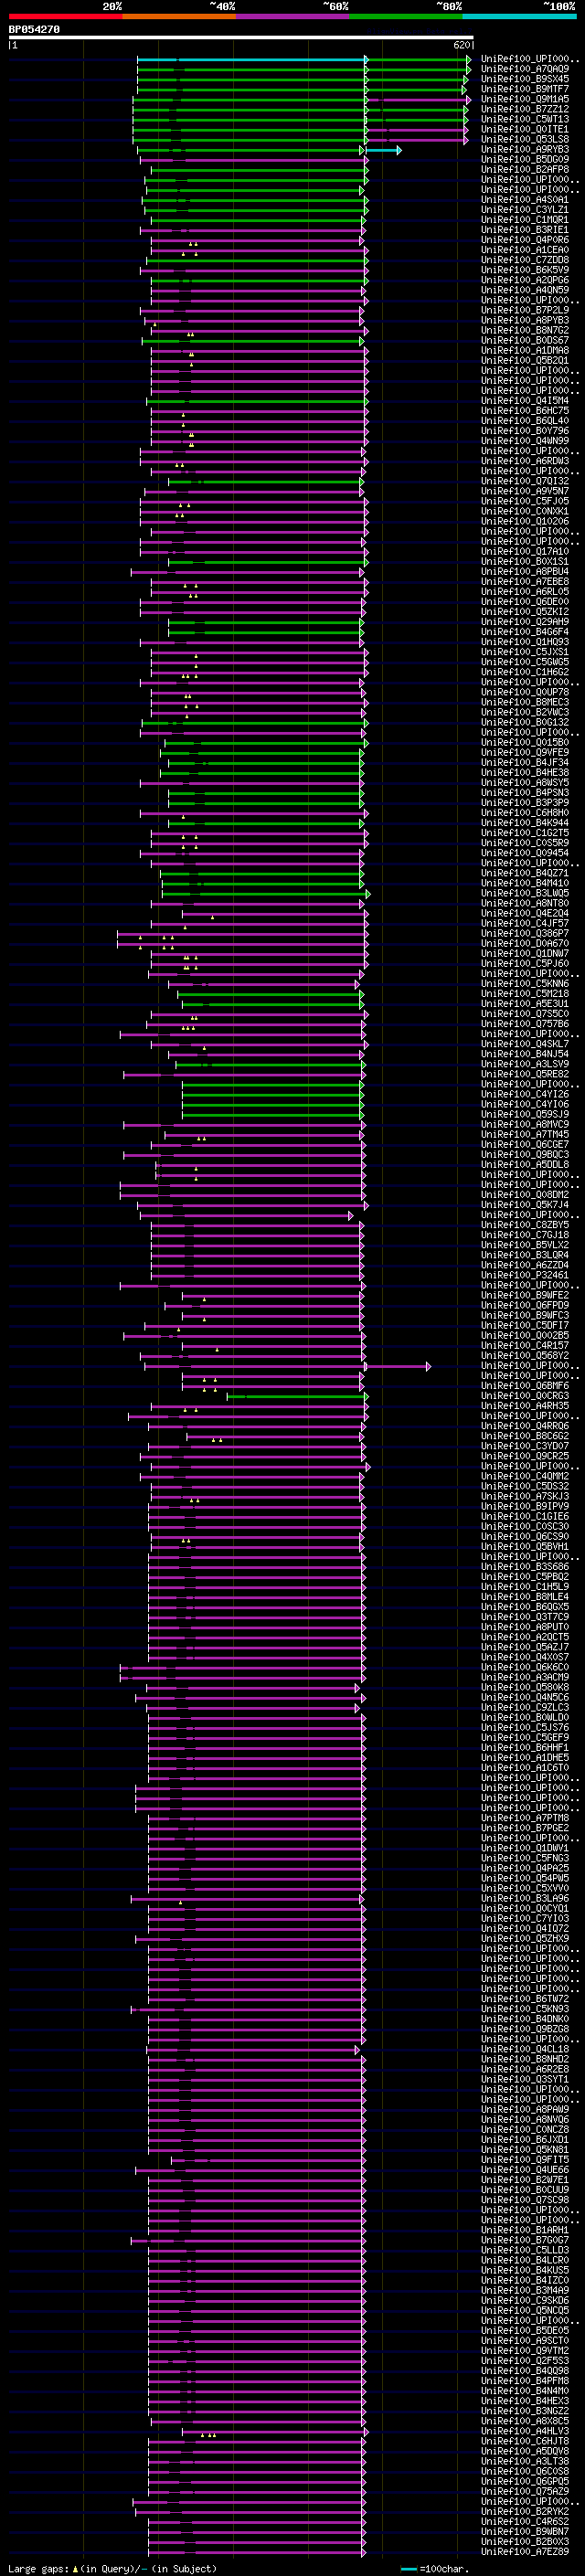Click the BP054270 query label

(x=34, y=29)
